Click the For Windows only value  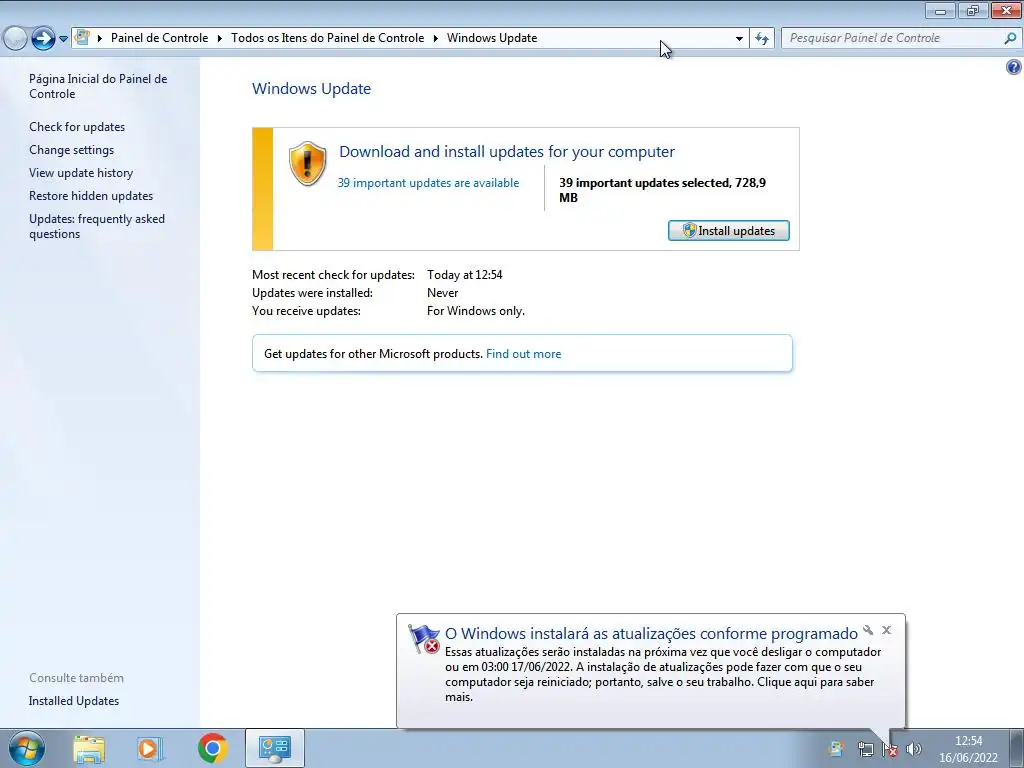pyautogui.click(x=476, y=311)
